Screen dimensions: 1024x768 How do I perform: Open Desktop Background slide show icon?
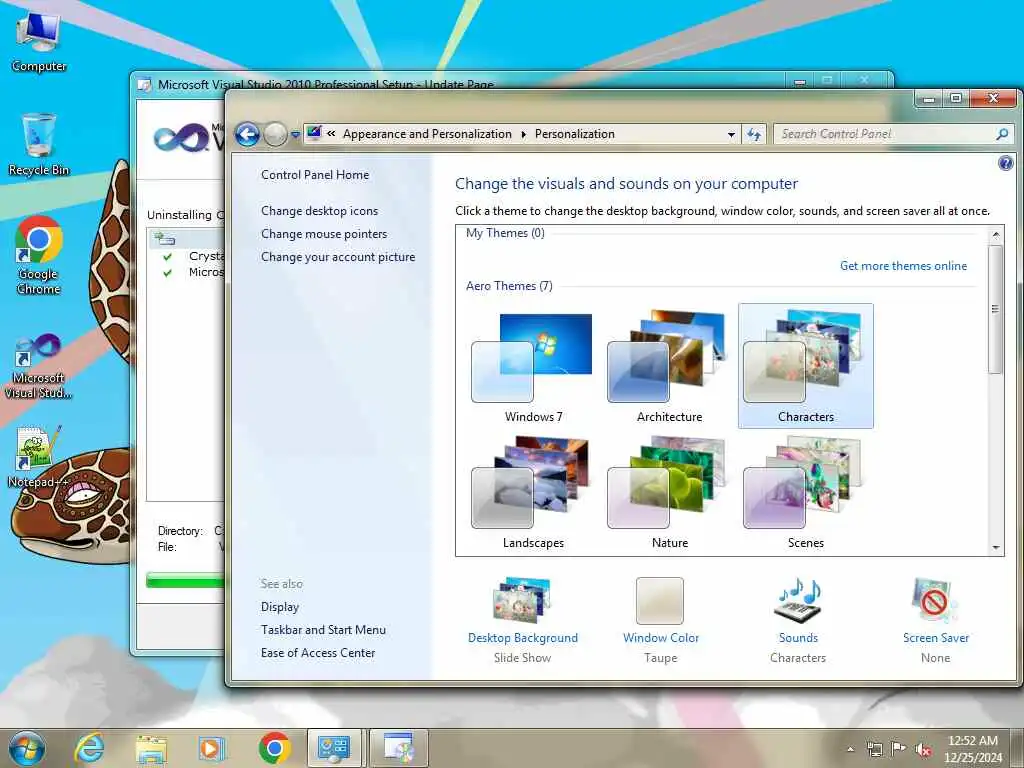[522, 601]
